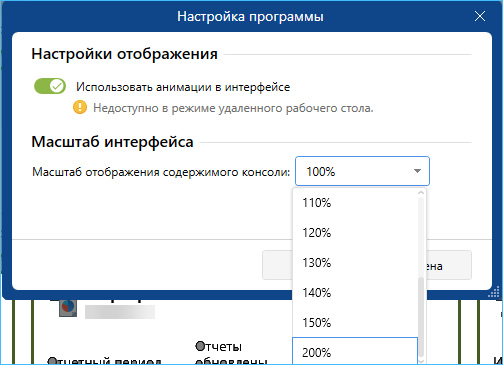This screenshot has width=503, height=365.
Task: Click the dropdown list scrollbar up arrow
Action: click(421, 193)
